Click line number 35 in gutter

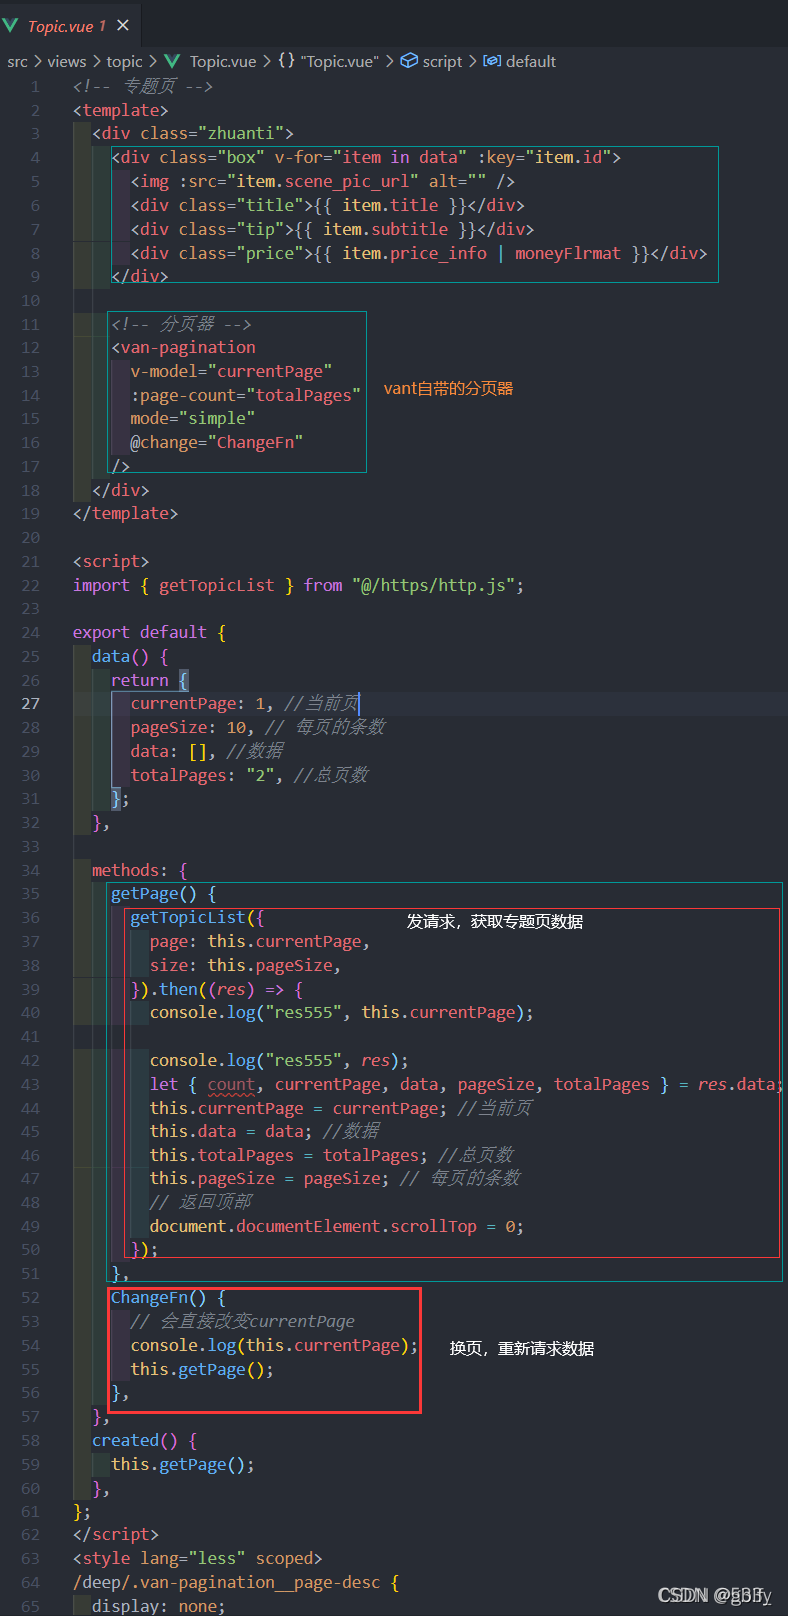point(31,894)
